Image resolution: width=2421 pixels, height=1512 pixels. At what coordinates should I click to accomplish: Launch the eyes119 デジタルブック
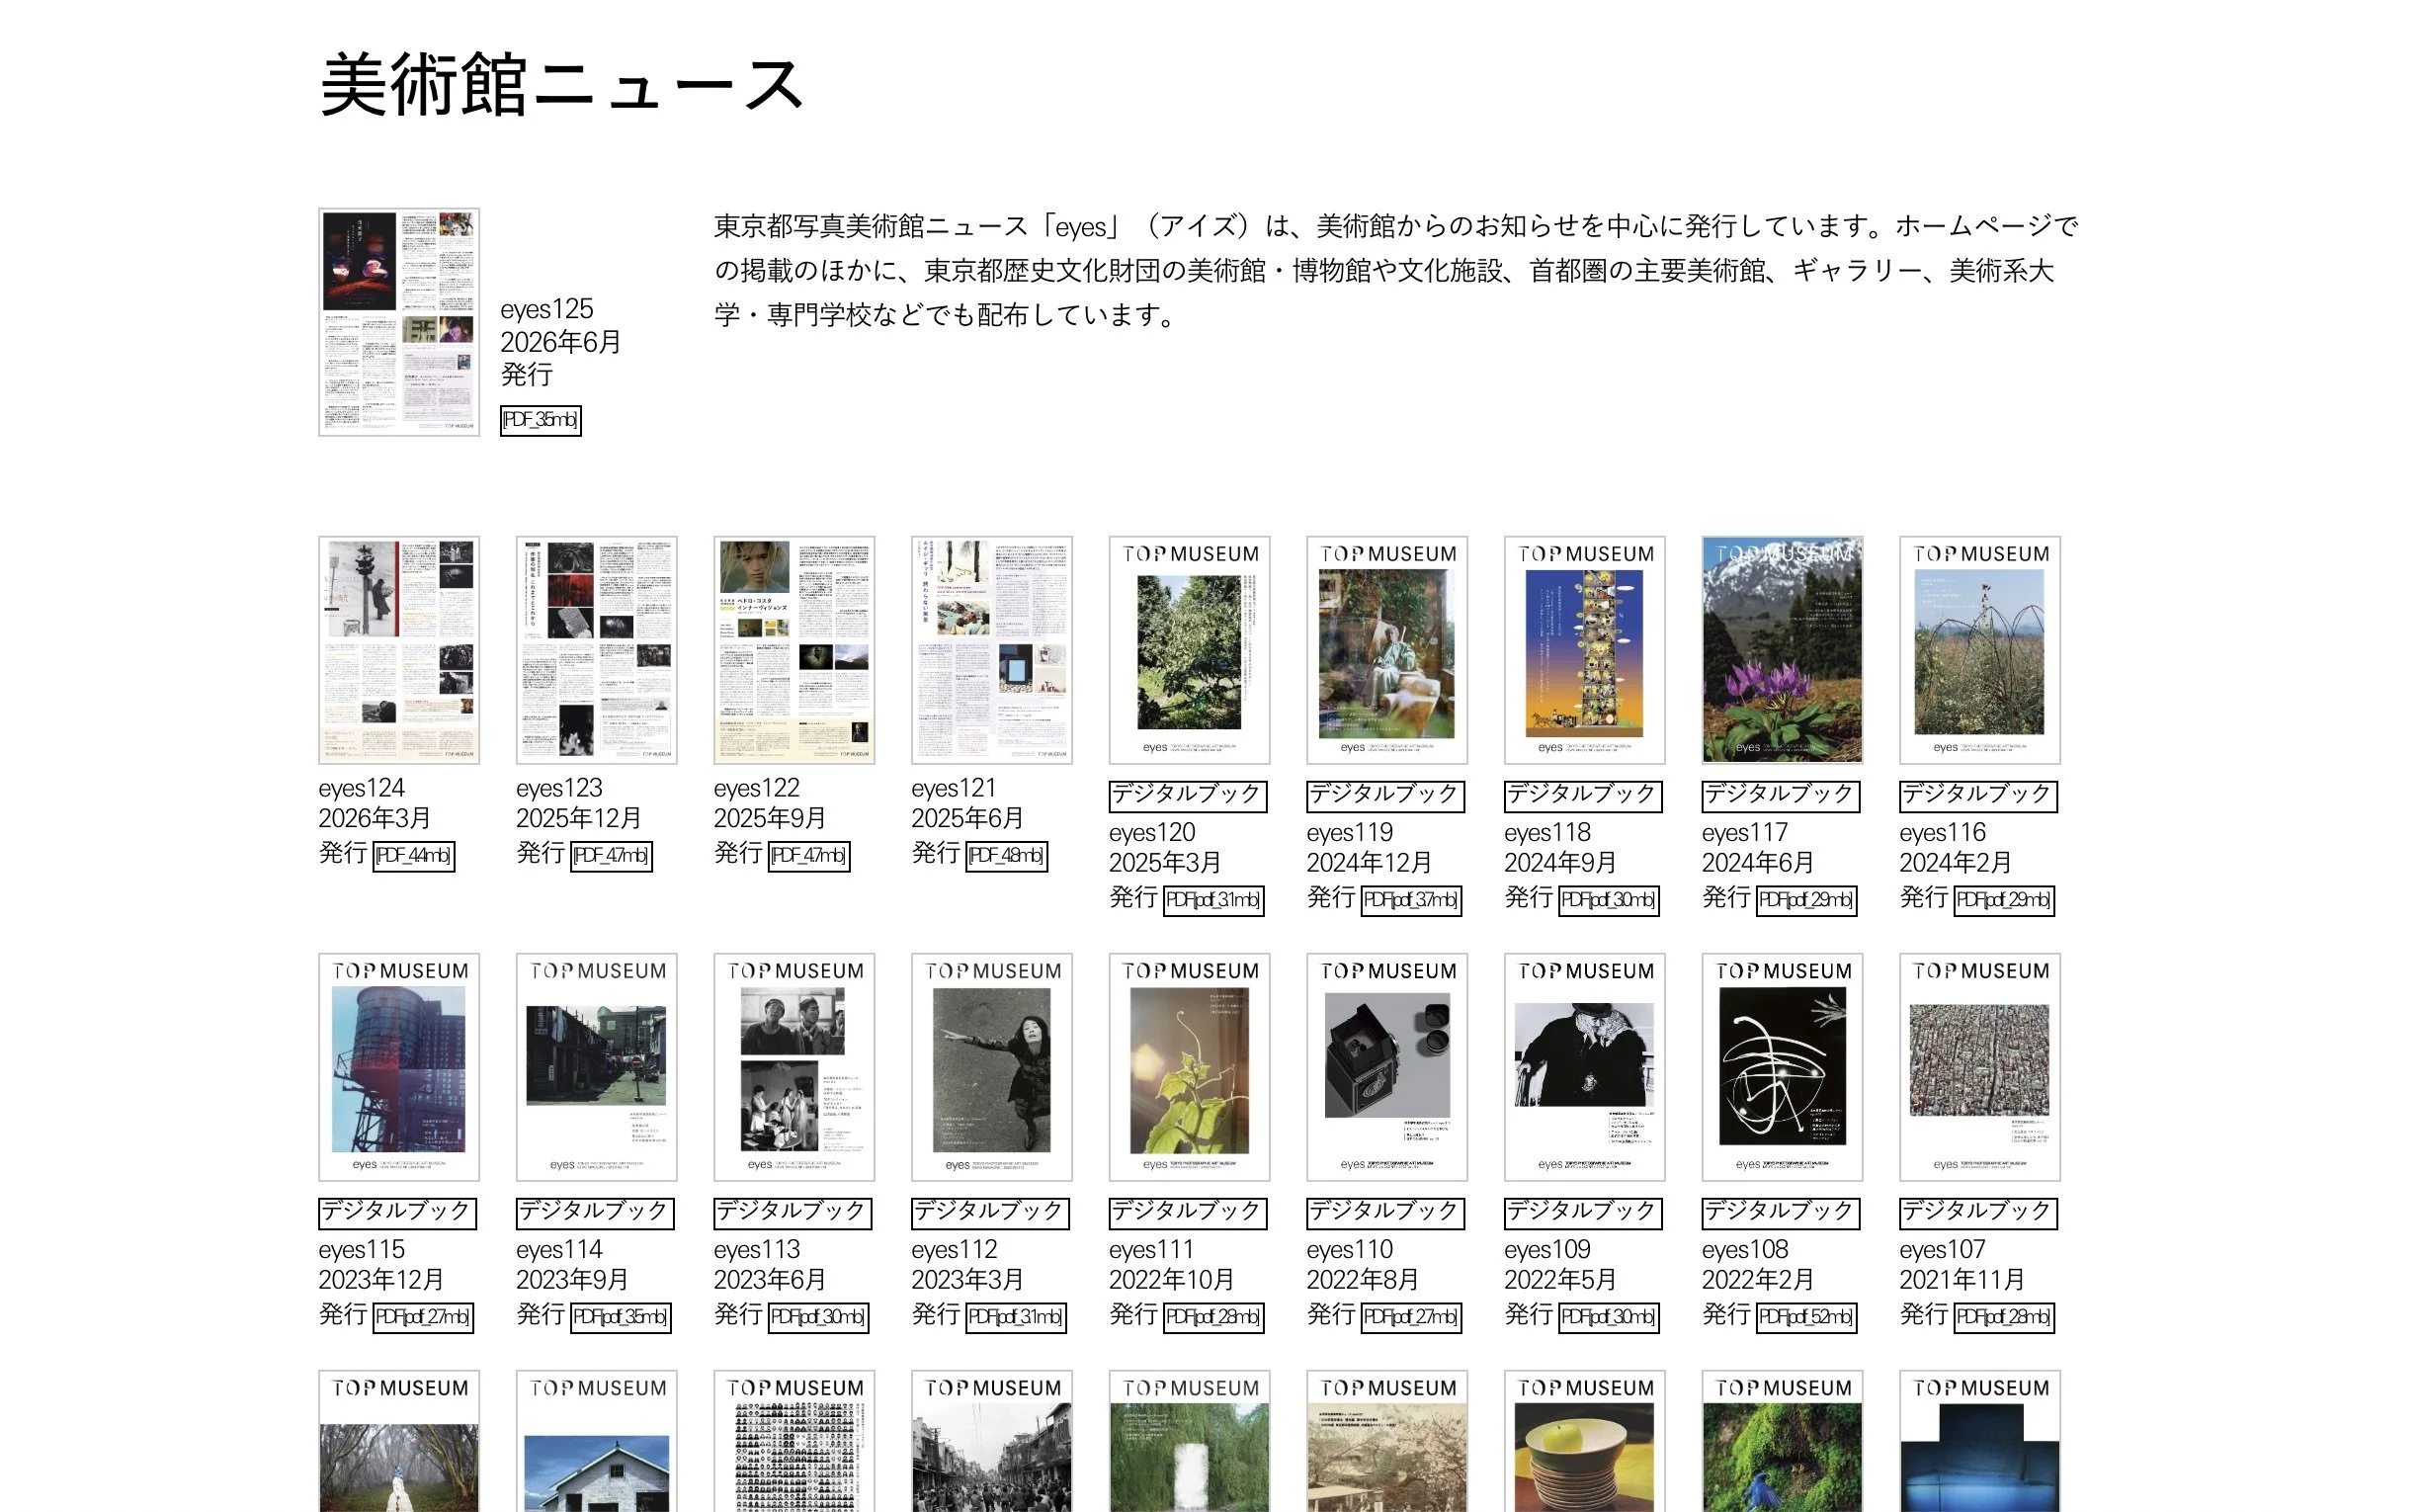coord(1386,796)
